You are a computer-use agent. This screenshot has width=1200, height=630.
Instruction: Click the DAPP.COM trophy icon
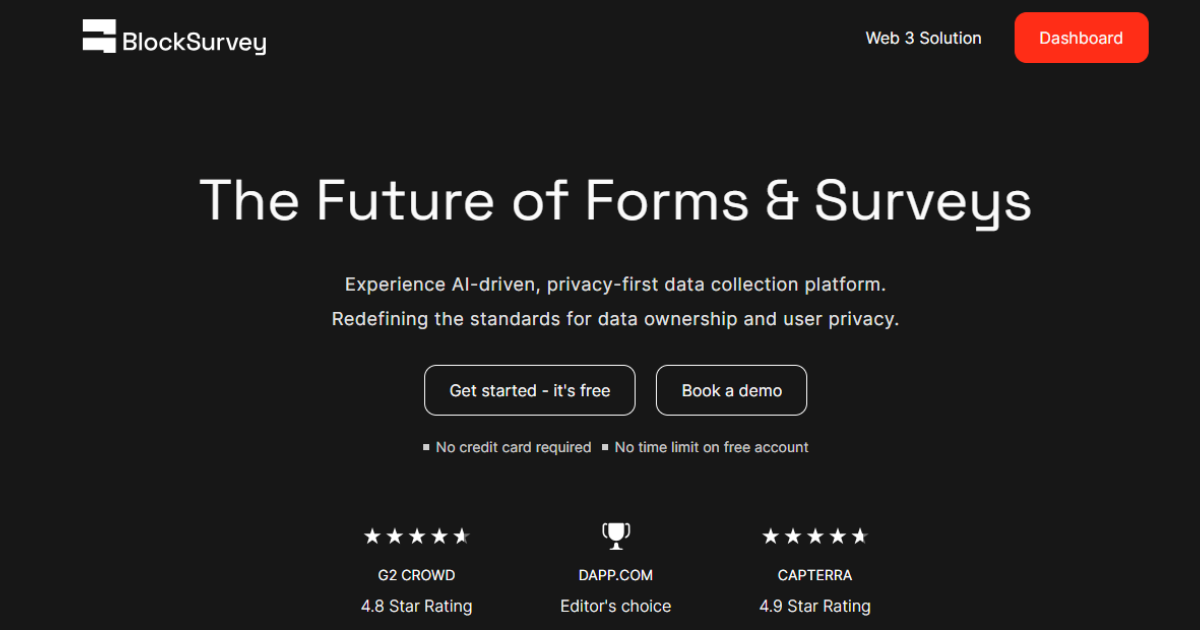(616, 536)
